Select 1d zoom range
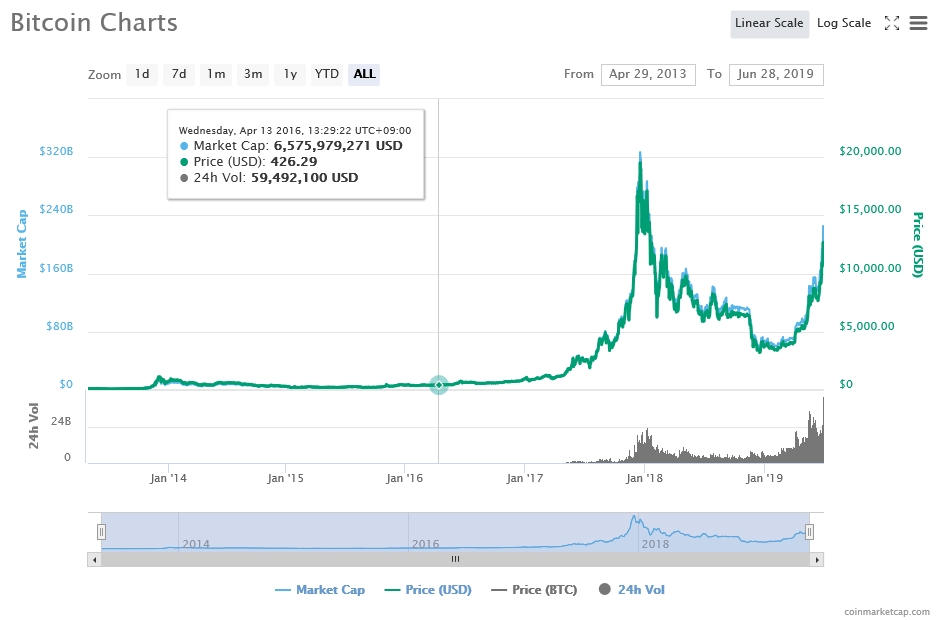 pos(142,74)
